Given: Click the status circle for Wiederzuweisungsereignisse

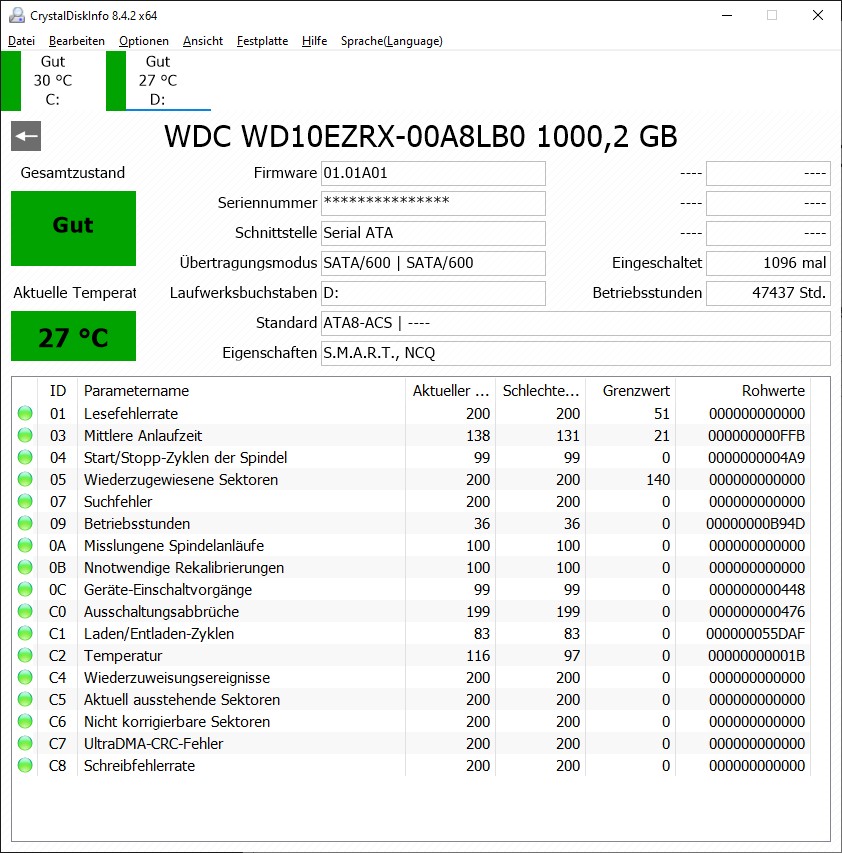Looking at the screenshot, I should tap(25, 678).
